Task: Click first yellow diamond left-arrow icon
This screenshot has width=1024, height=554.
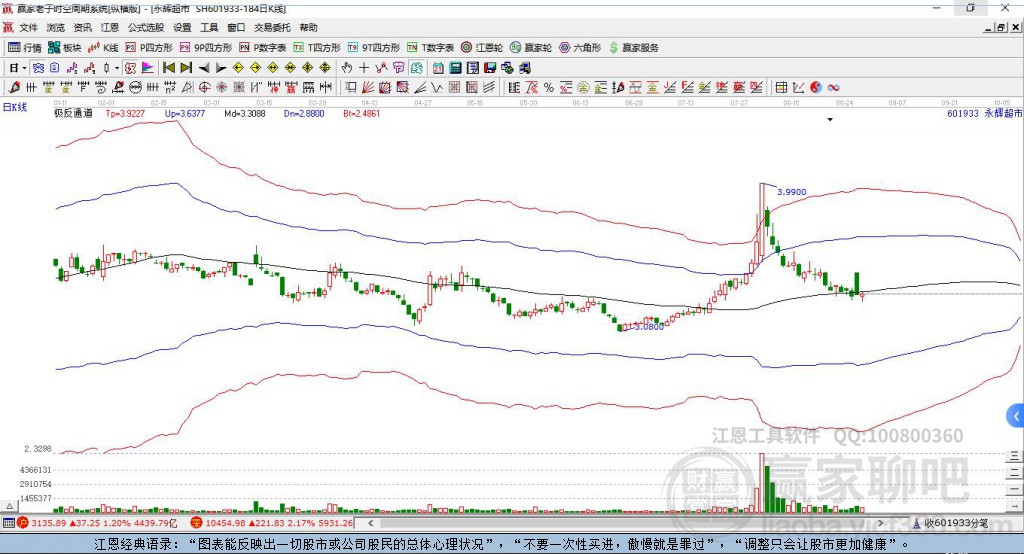Action: coord(238,68)
